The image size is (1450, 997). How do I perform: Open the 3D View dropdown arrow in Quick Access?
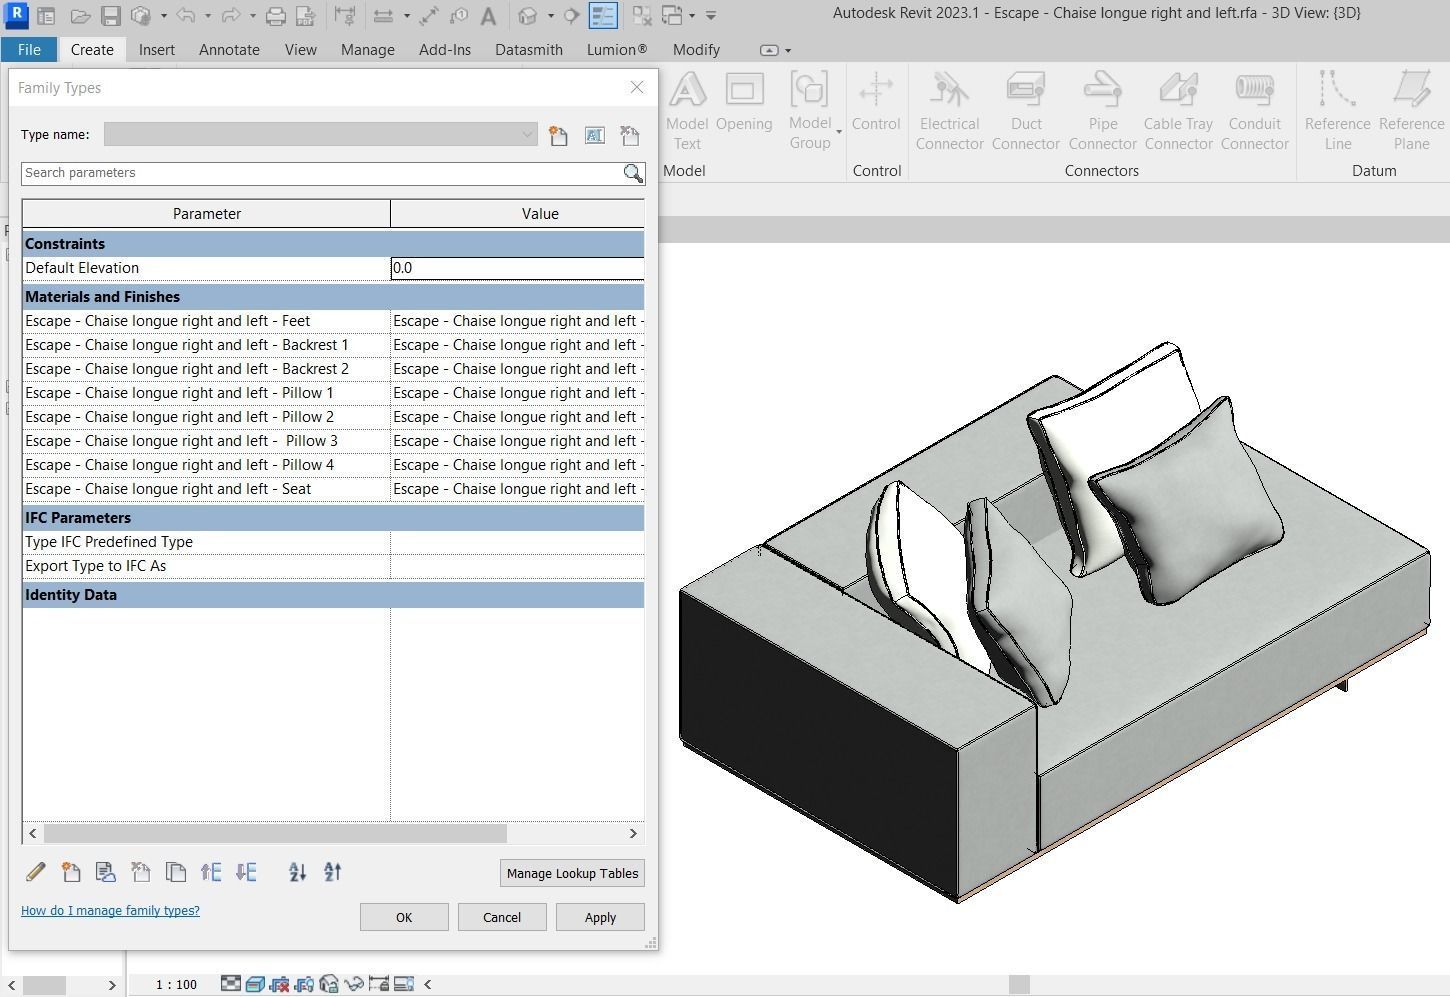tap(551, 16)
